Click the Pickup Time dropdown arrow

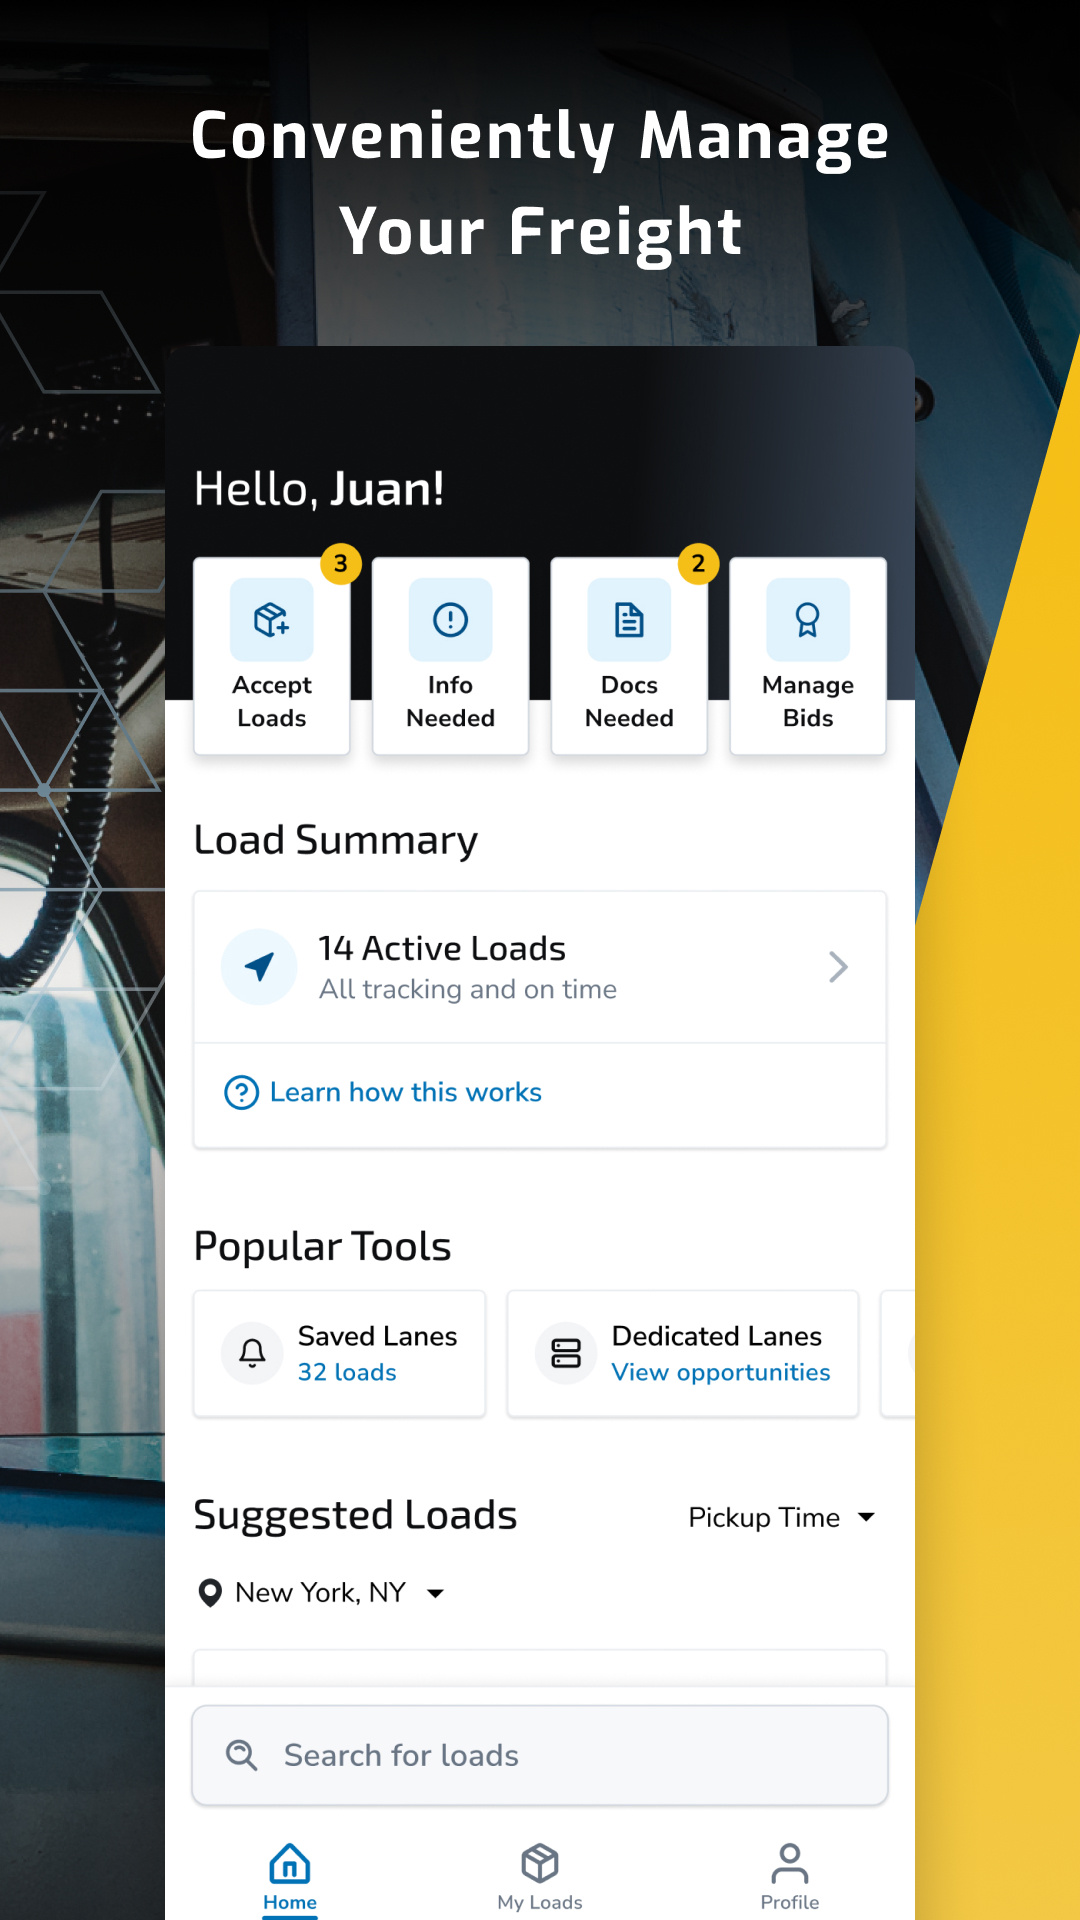click(866, 1517)
